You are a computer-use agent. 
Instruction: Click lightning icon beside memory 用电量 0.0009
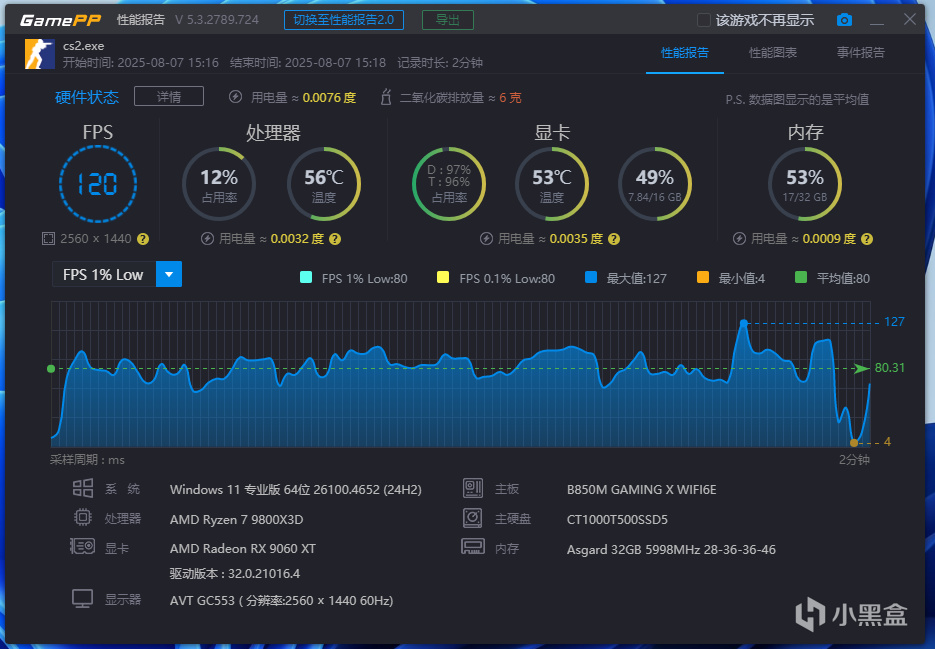(x=739, y=239)
